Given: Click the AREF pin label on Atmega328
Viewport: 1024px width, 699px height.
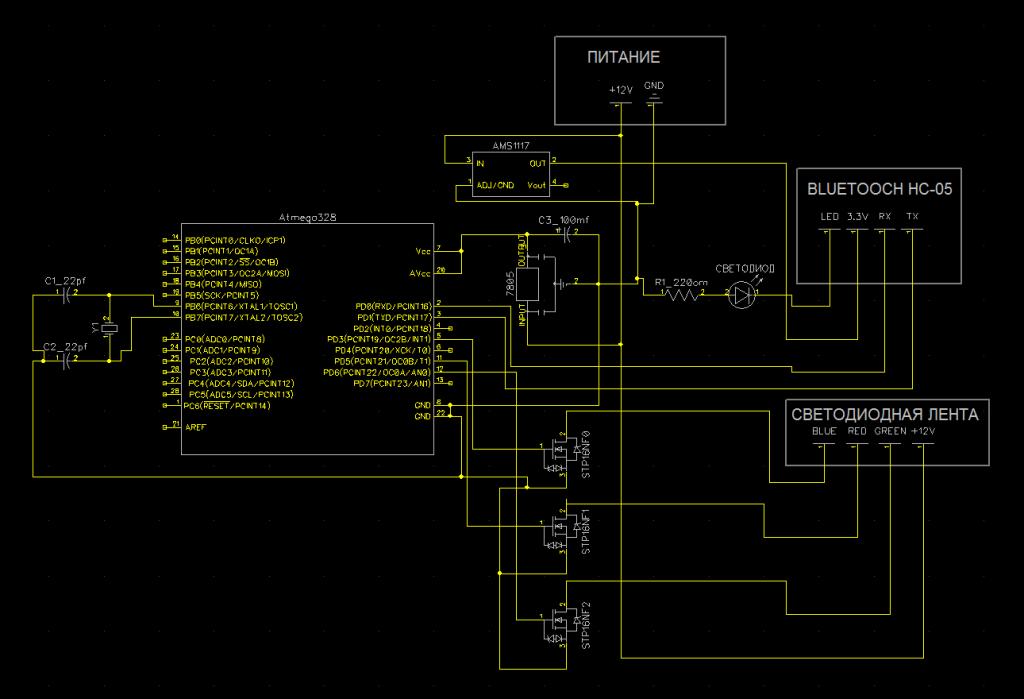Looking at the screenshot, I should pyautogui.click(x=195, y=426).
